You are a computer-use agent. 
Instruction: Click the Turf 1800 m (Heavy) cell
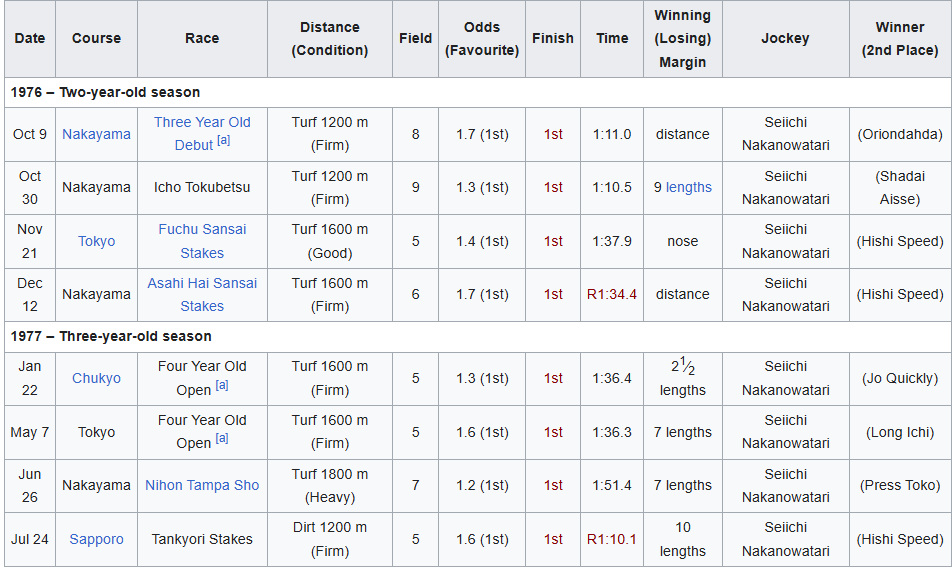[330, 485]
